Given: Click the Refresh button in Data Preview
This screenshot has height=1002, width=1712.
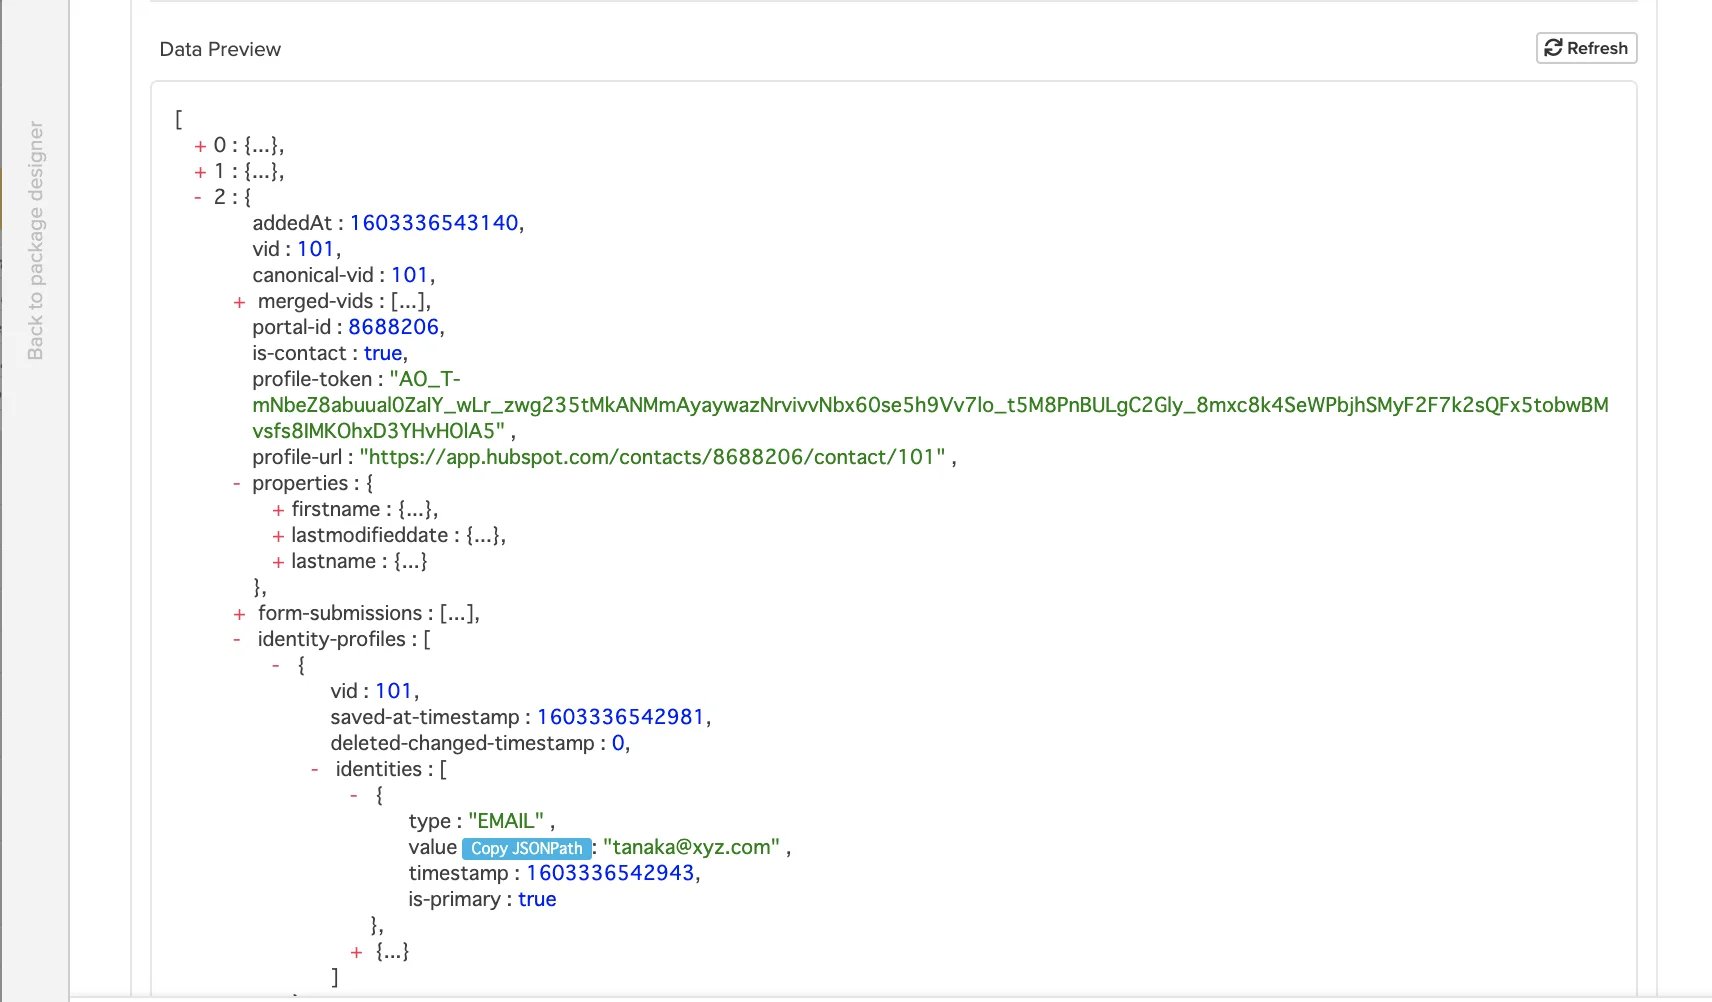Looking at the screenshot, I should [x=1586, y=48].
